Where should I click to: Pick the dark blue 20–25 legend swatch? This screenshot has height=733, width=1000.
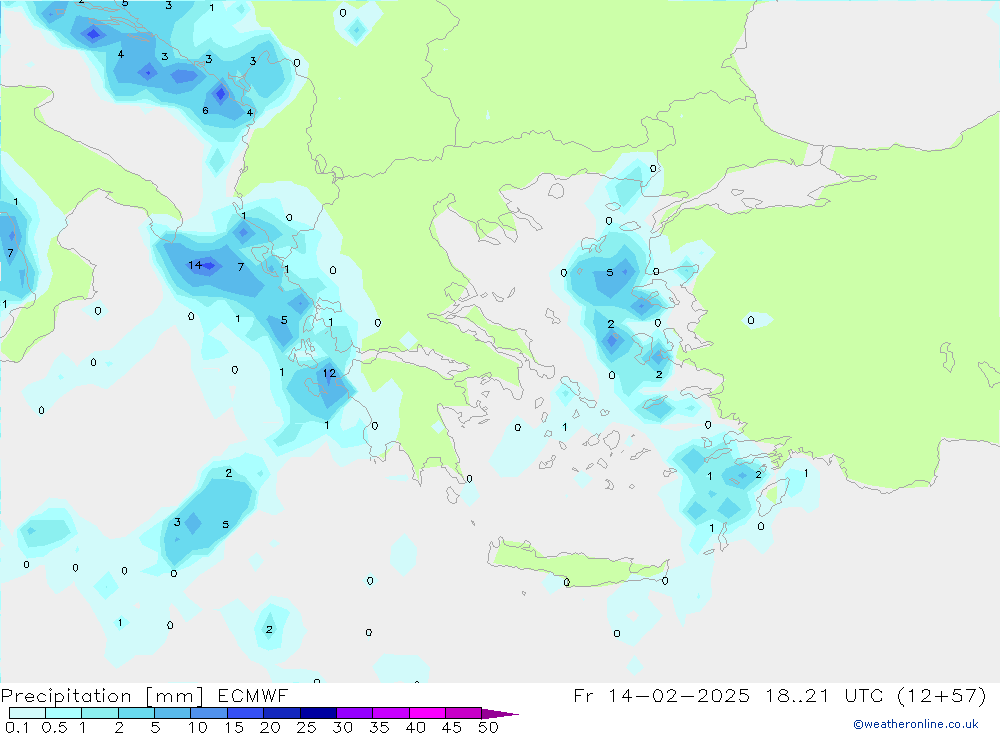(x=282, y=713)
